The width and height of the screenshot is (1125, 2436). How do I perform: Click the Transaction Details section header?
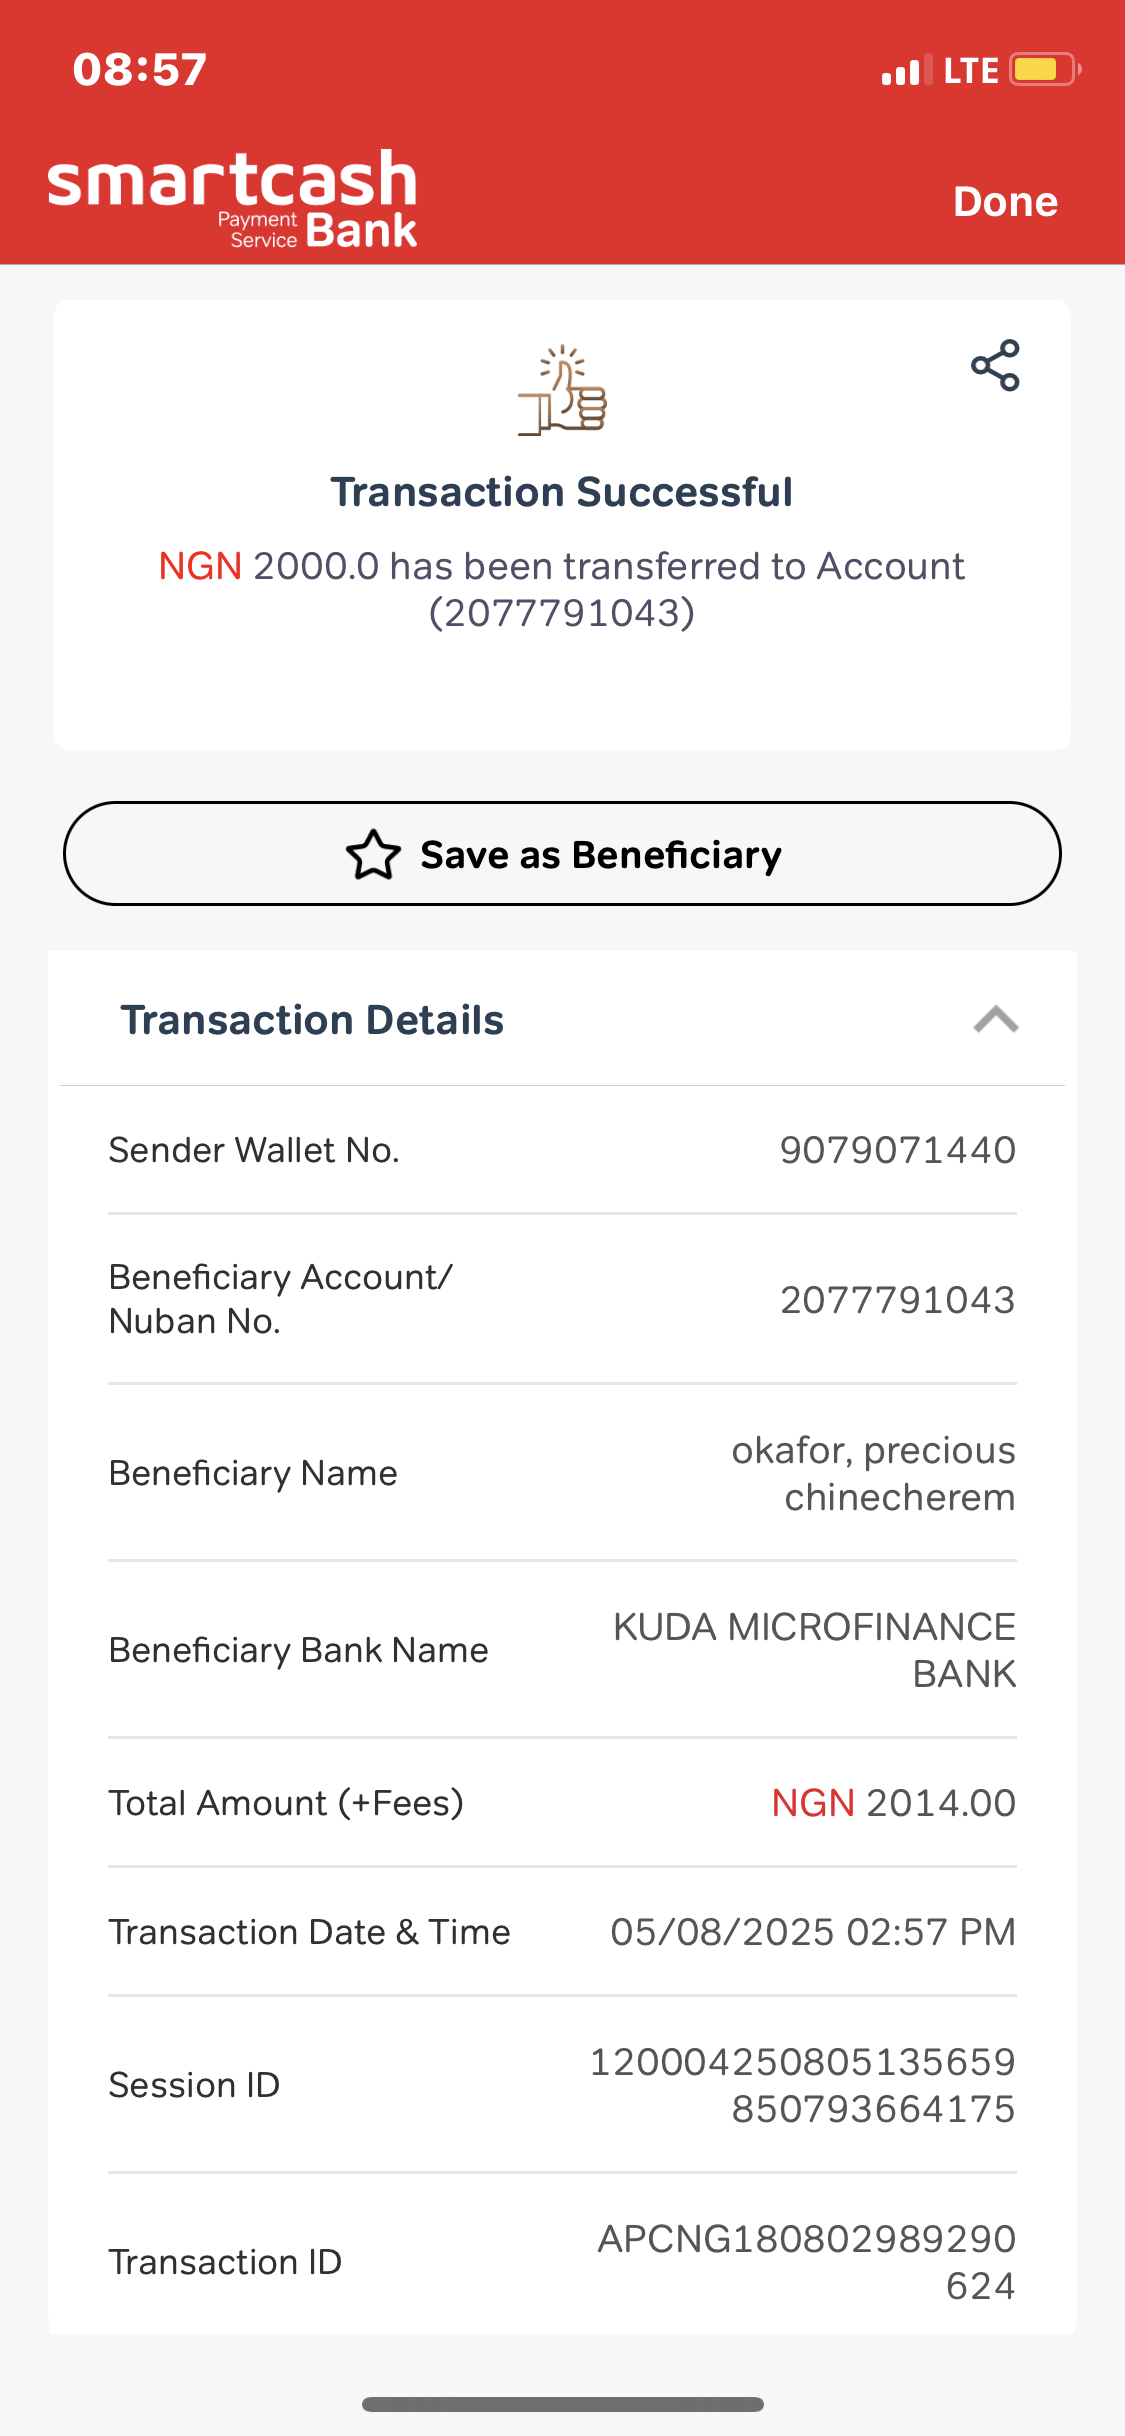[312, 1020]
